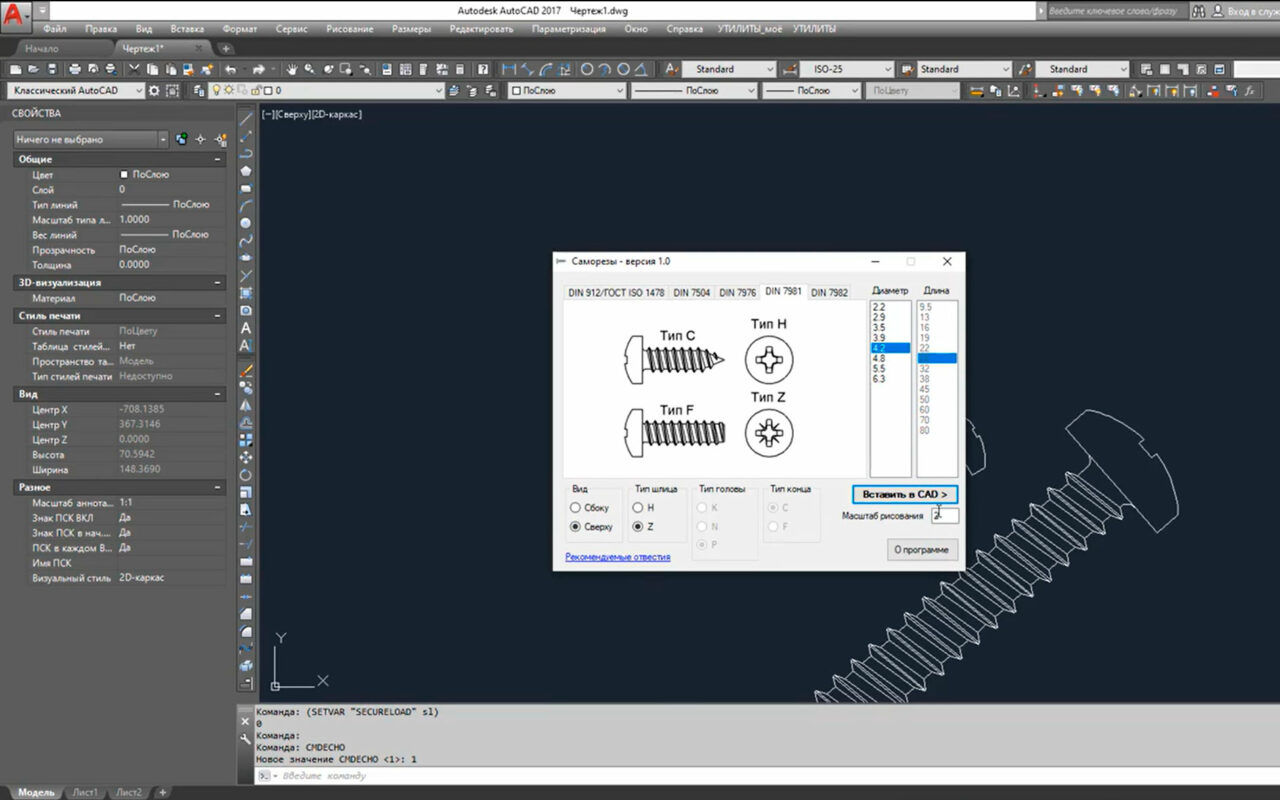This screenshot has height=800, width=1280.
Task: Select the Rotate tool
Action: (x=246, y=475)
